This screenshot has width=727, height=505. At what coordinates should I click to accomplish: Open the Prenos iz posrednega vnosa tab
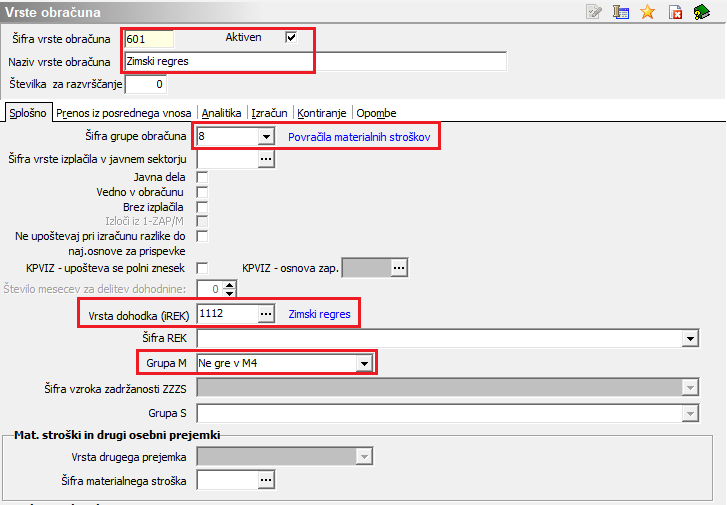tap(124, 113)
